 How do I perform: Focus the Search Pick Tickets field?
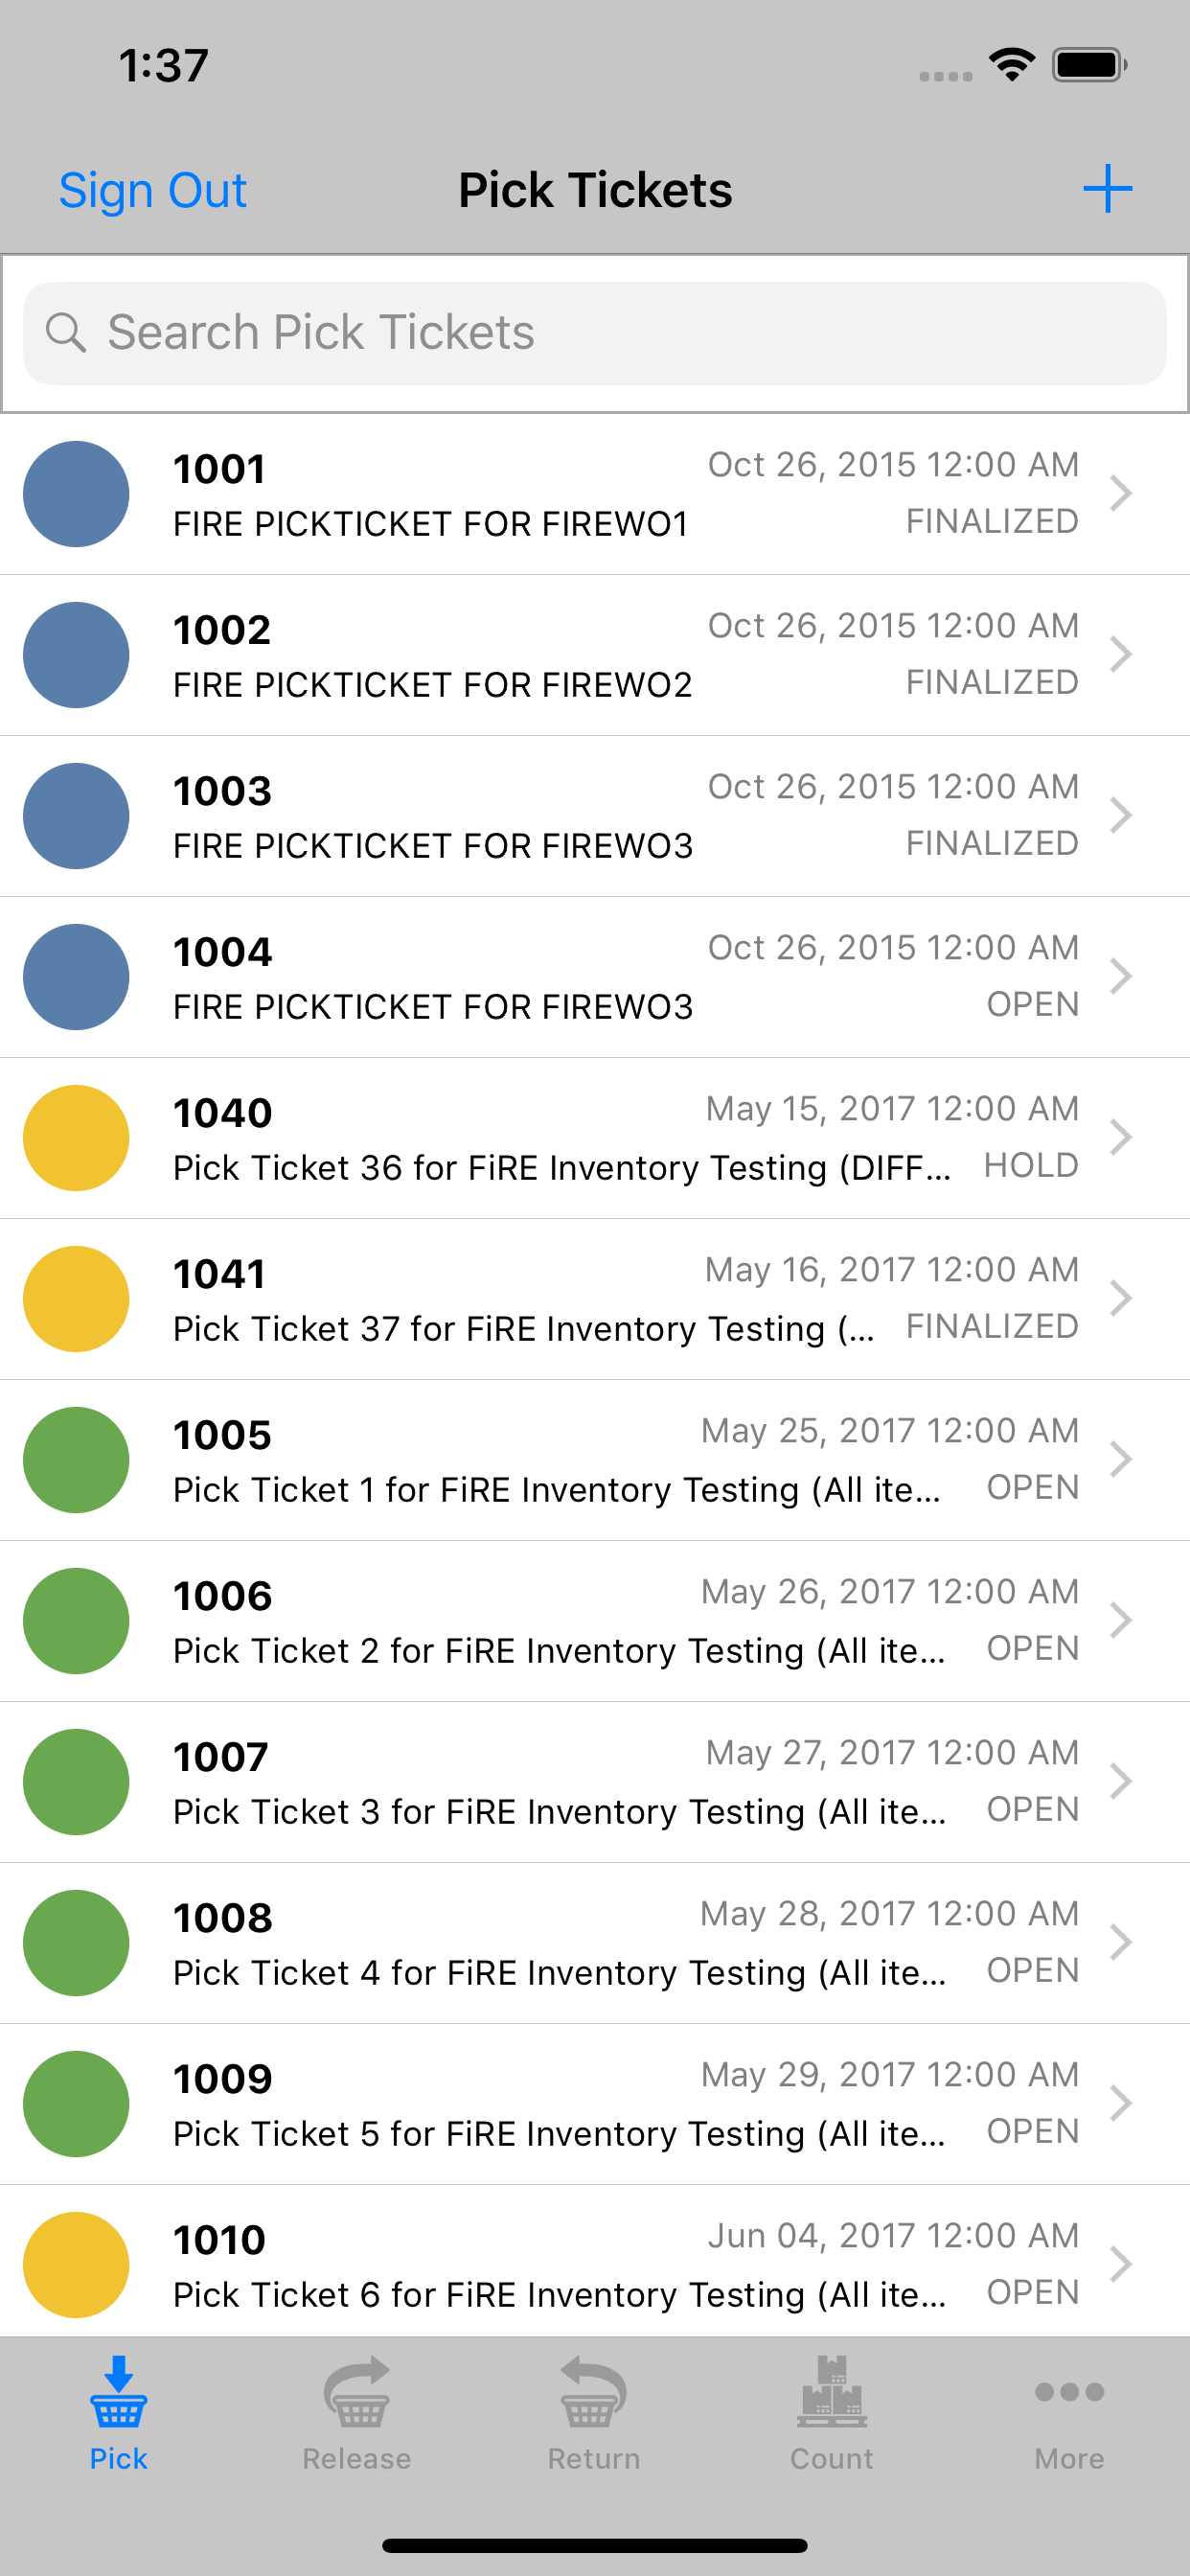[595, 333]
